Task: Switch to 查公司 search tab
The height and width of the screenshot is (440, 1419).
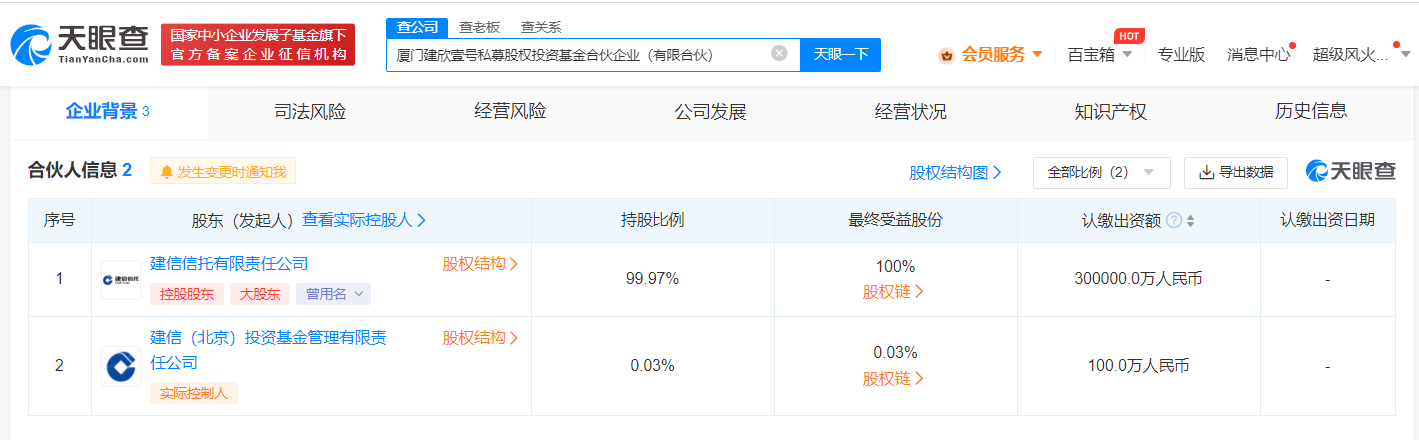Action: click(416, 27)
